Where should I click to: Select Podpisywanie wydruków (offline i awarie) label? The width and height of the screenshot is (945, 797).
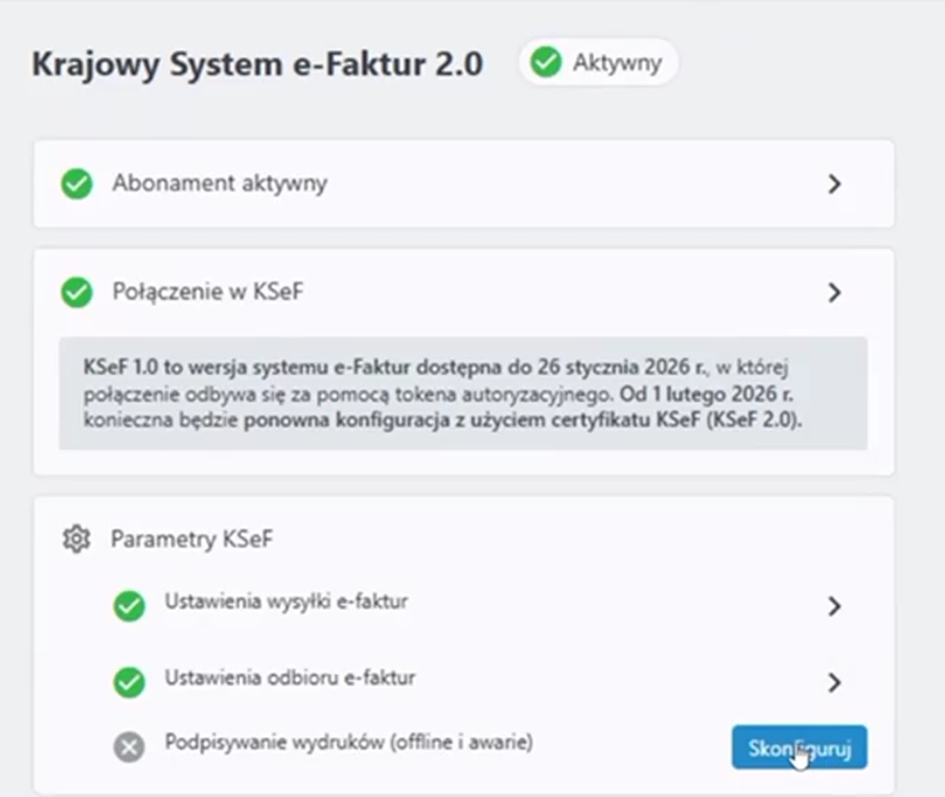(x=349, y=743)
